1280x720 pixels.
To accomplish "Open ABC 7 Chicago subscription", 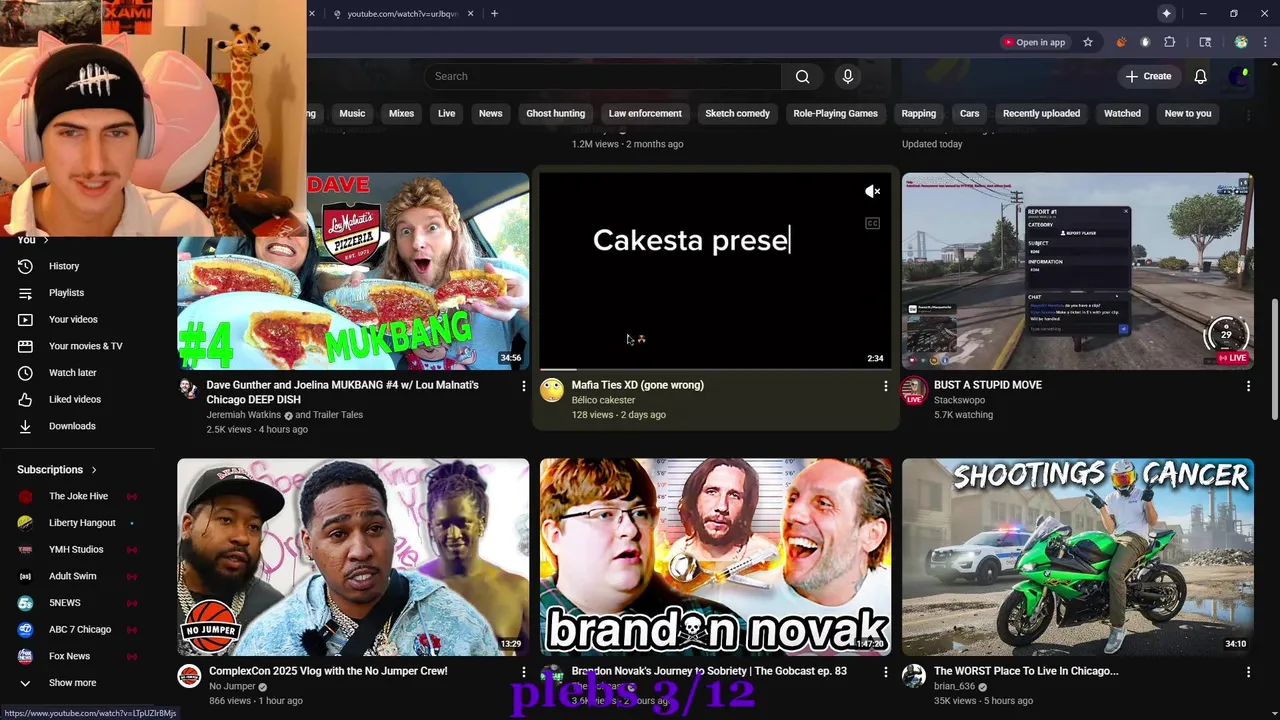I will [78, 630].
